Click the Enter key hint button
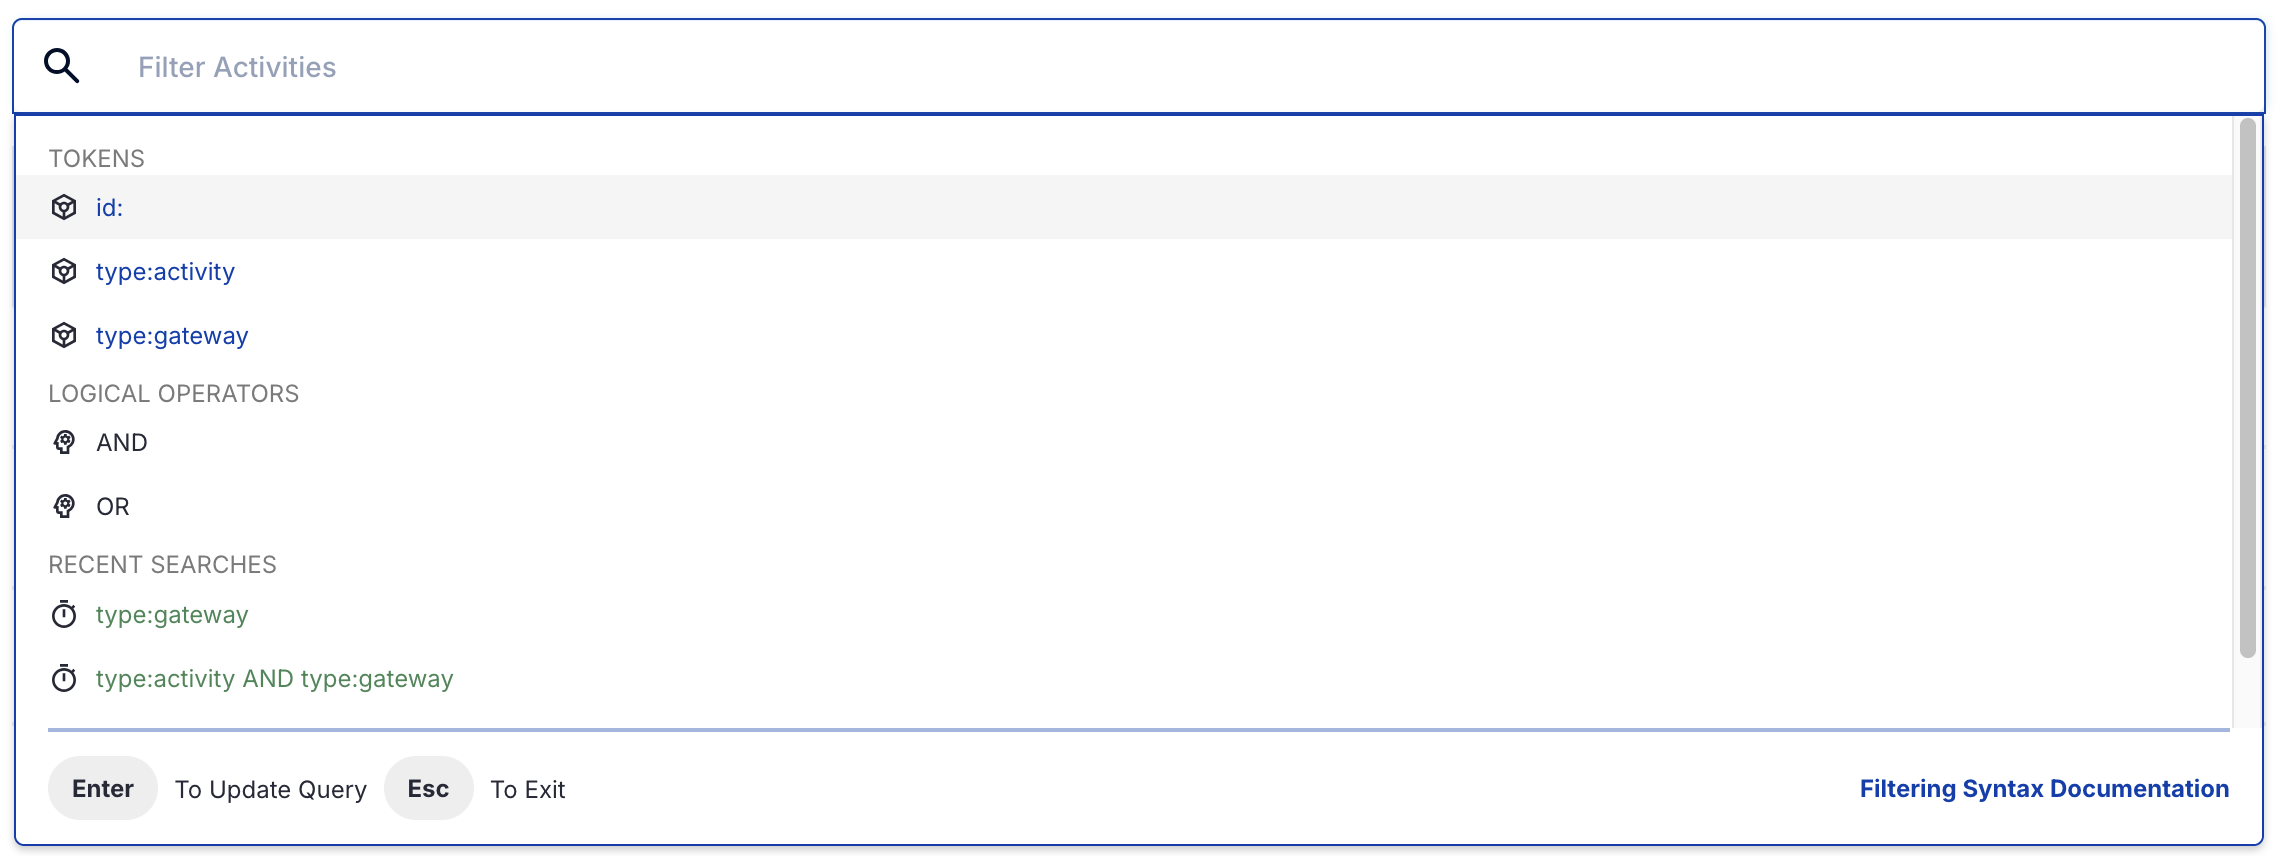The height and width of the screenshot is (856, 2280). (x=103, y=788)
